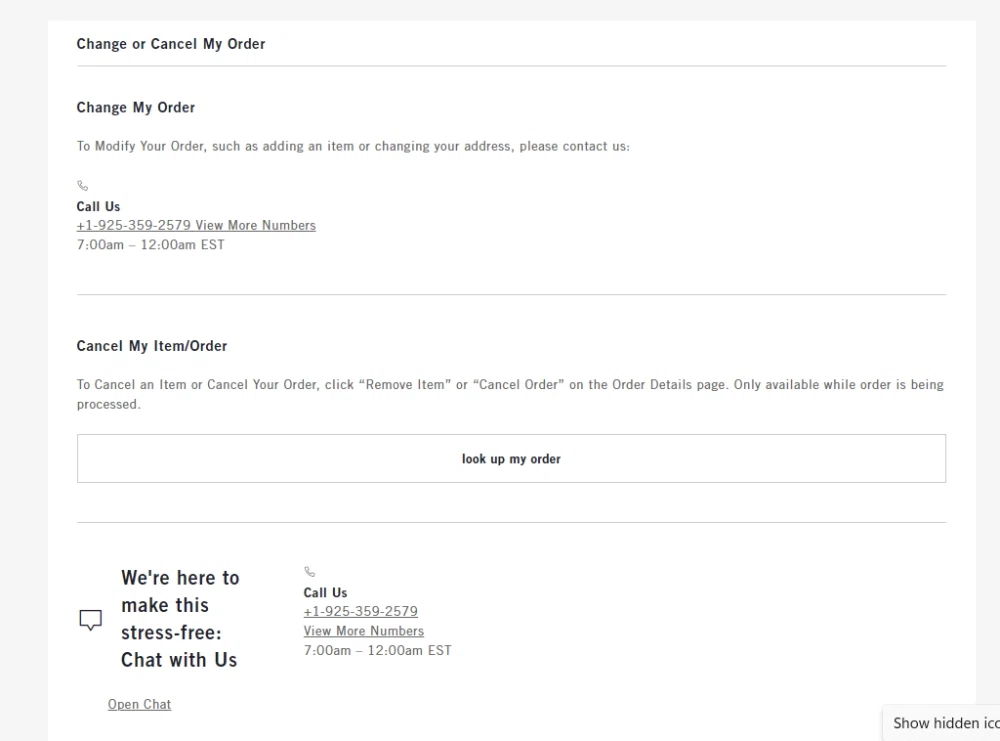Select the phone icon next to the bottom Call Us
Screen dimensions: 1000x741
(309, 572)
